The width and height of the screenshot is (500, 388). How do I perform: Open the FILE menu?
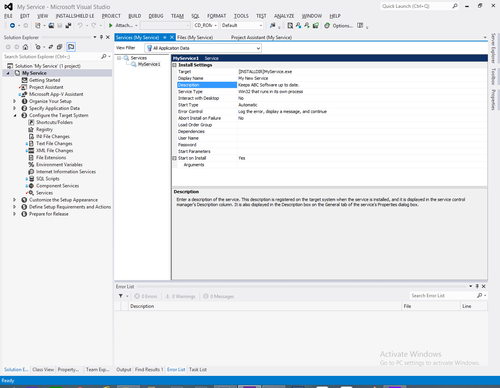tap(8, 16)
